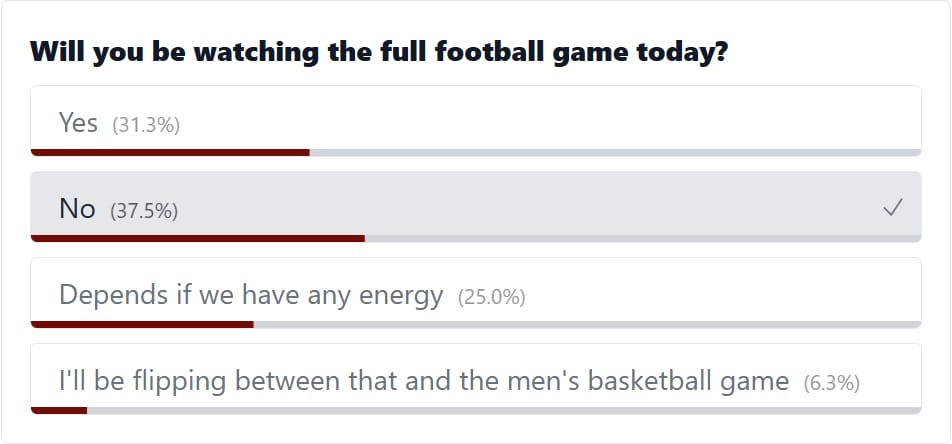Click the word No in the selected option
952x444 pixels.
(77, 209)
